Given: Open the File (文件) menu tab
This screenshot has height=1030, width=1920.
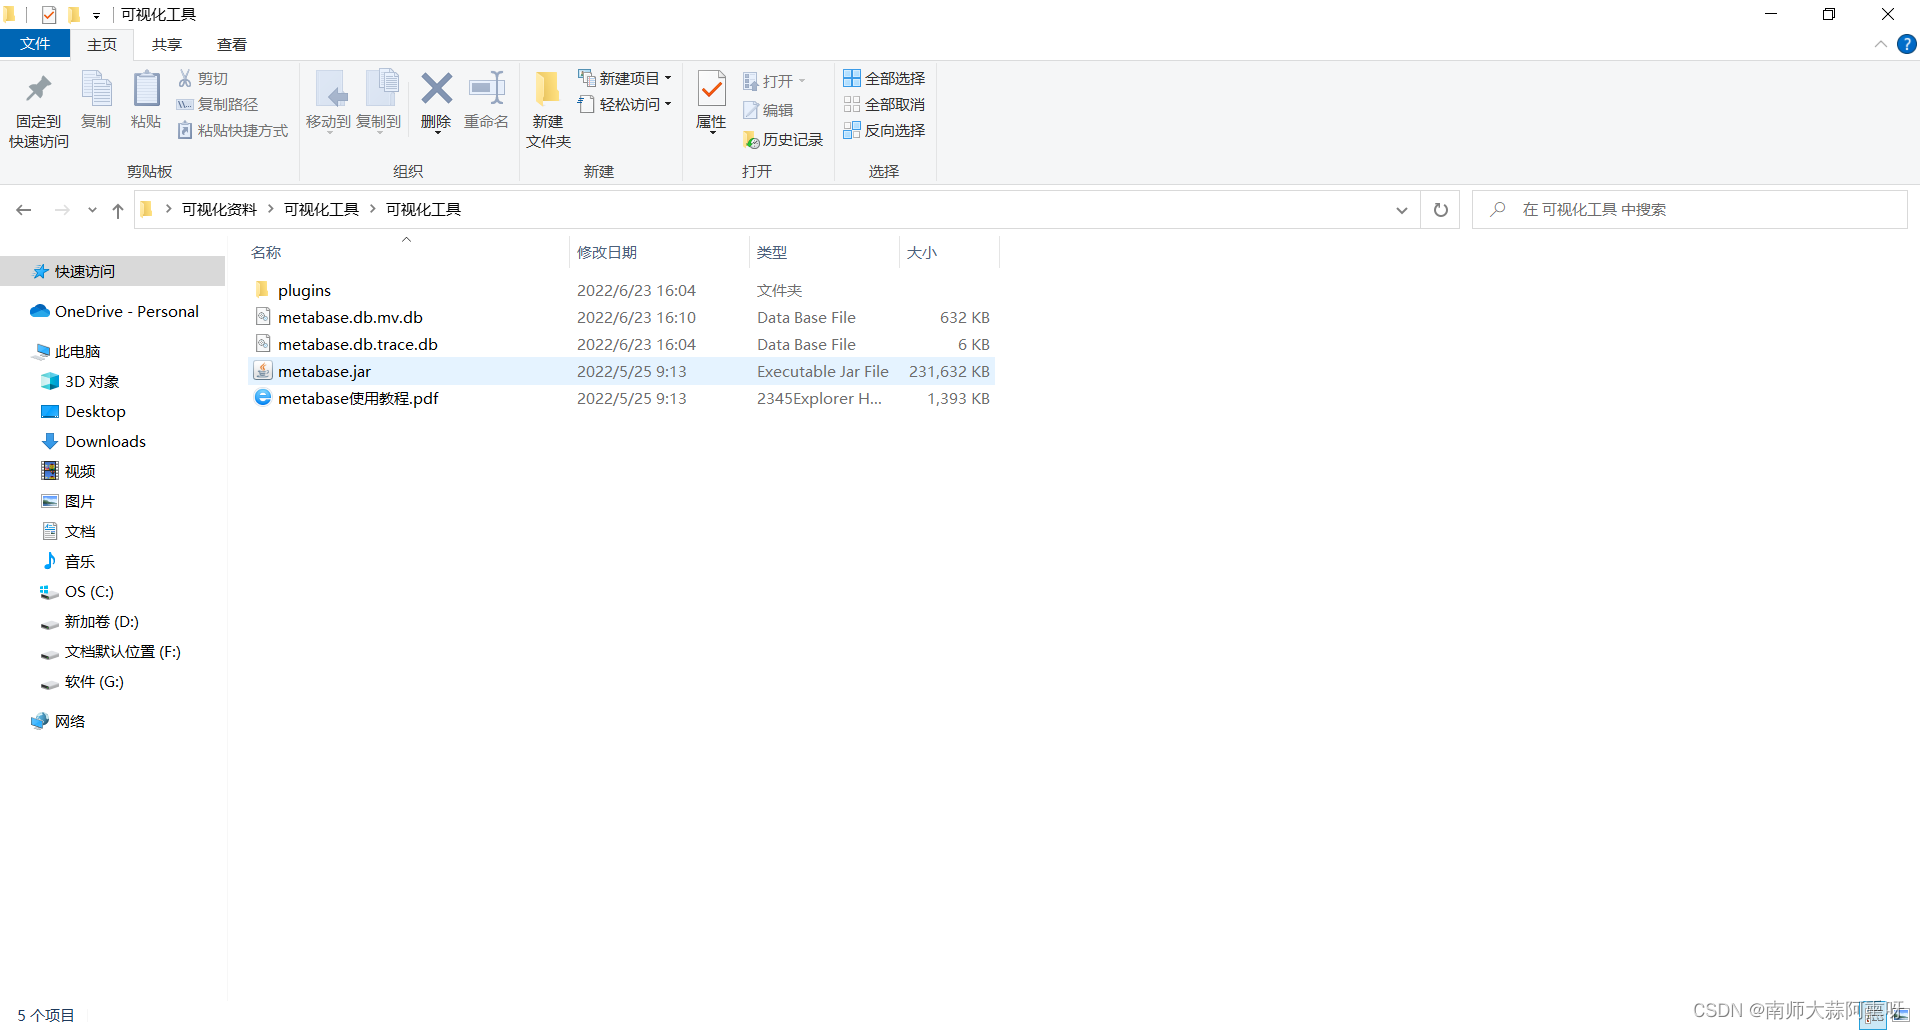Looking at the screenshot, I should [35, 44].
